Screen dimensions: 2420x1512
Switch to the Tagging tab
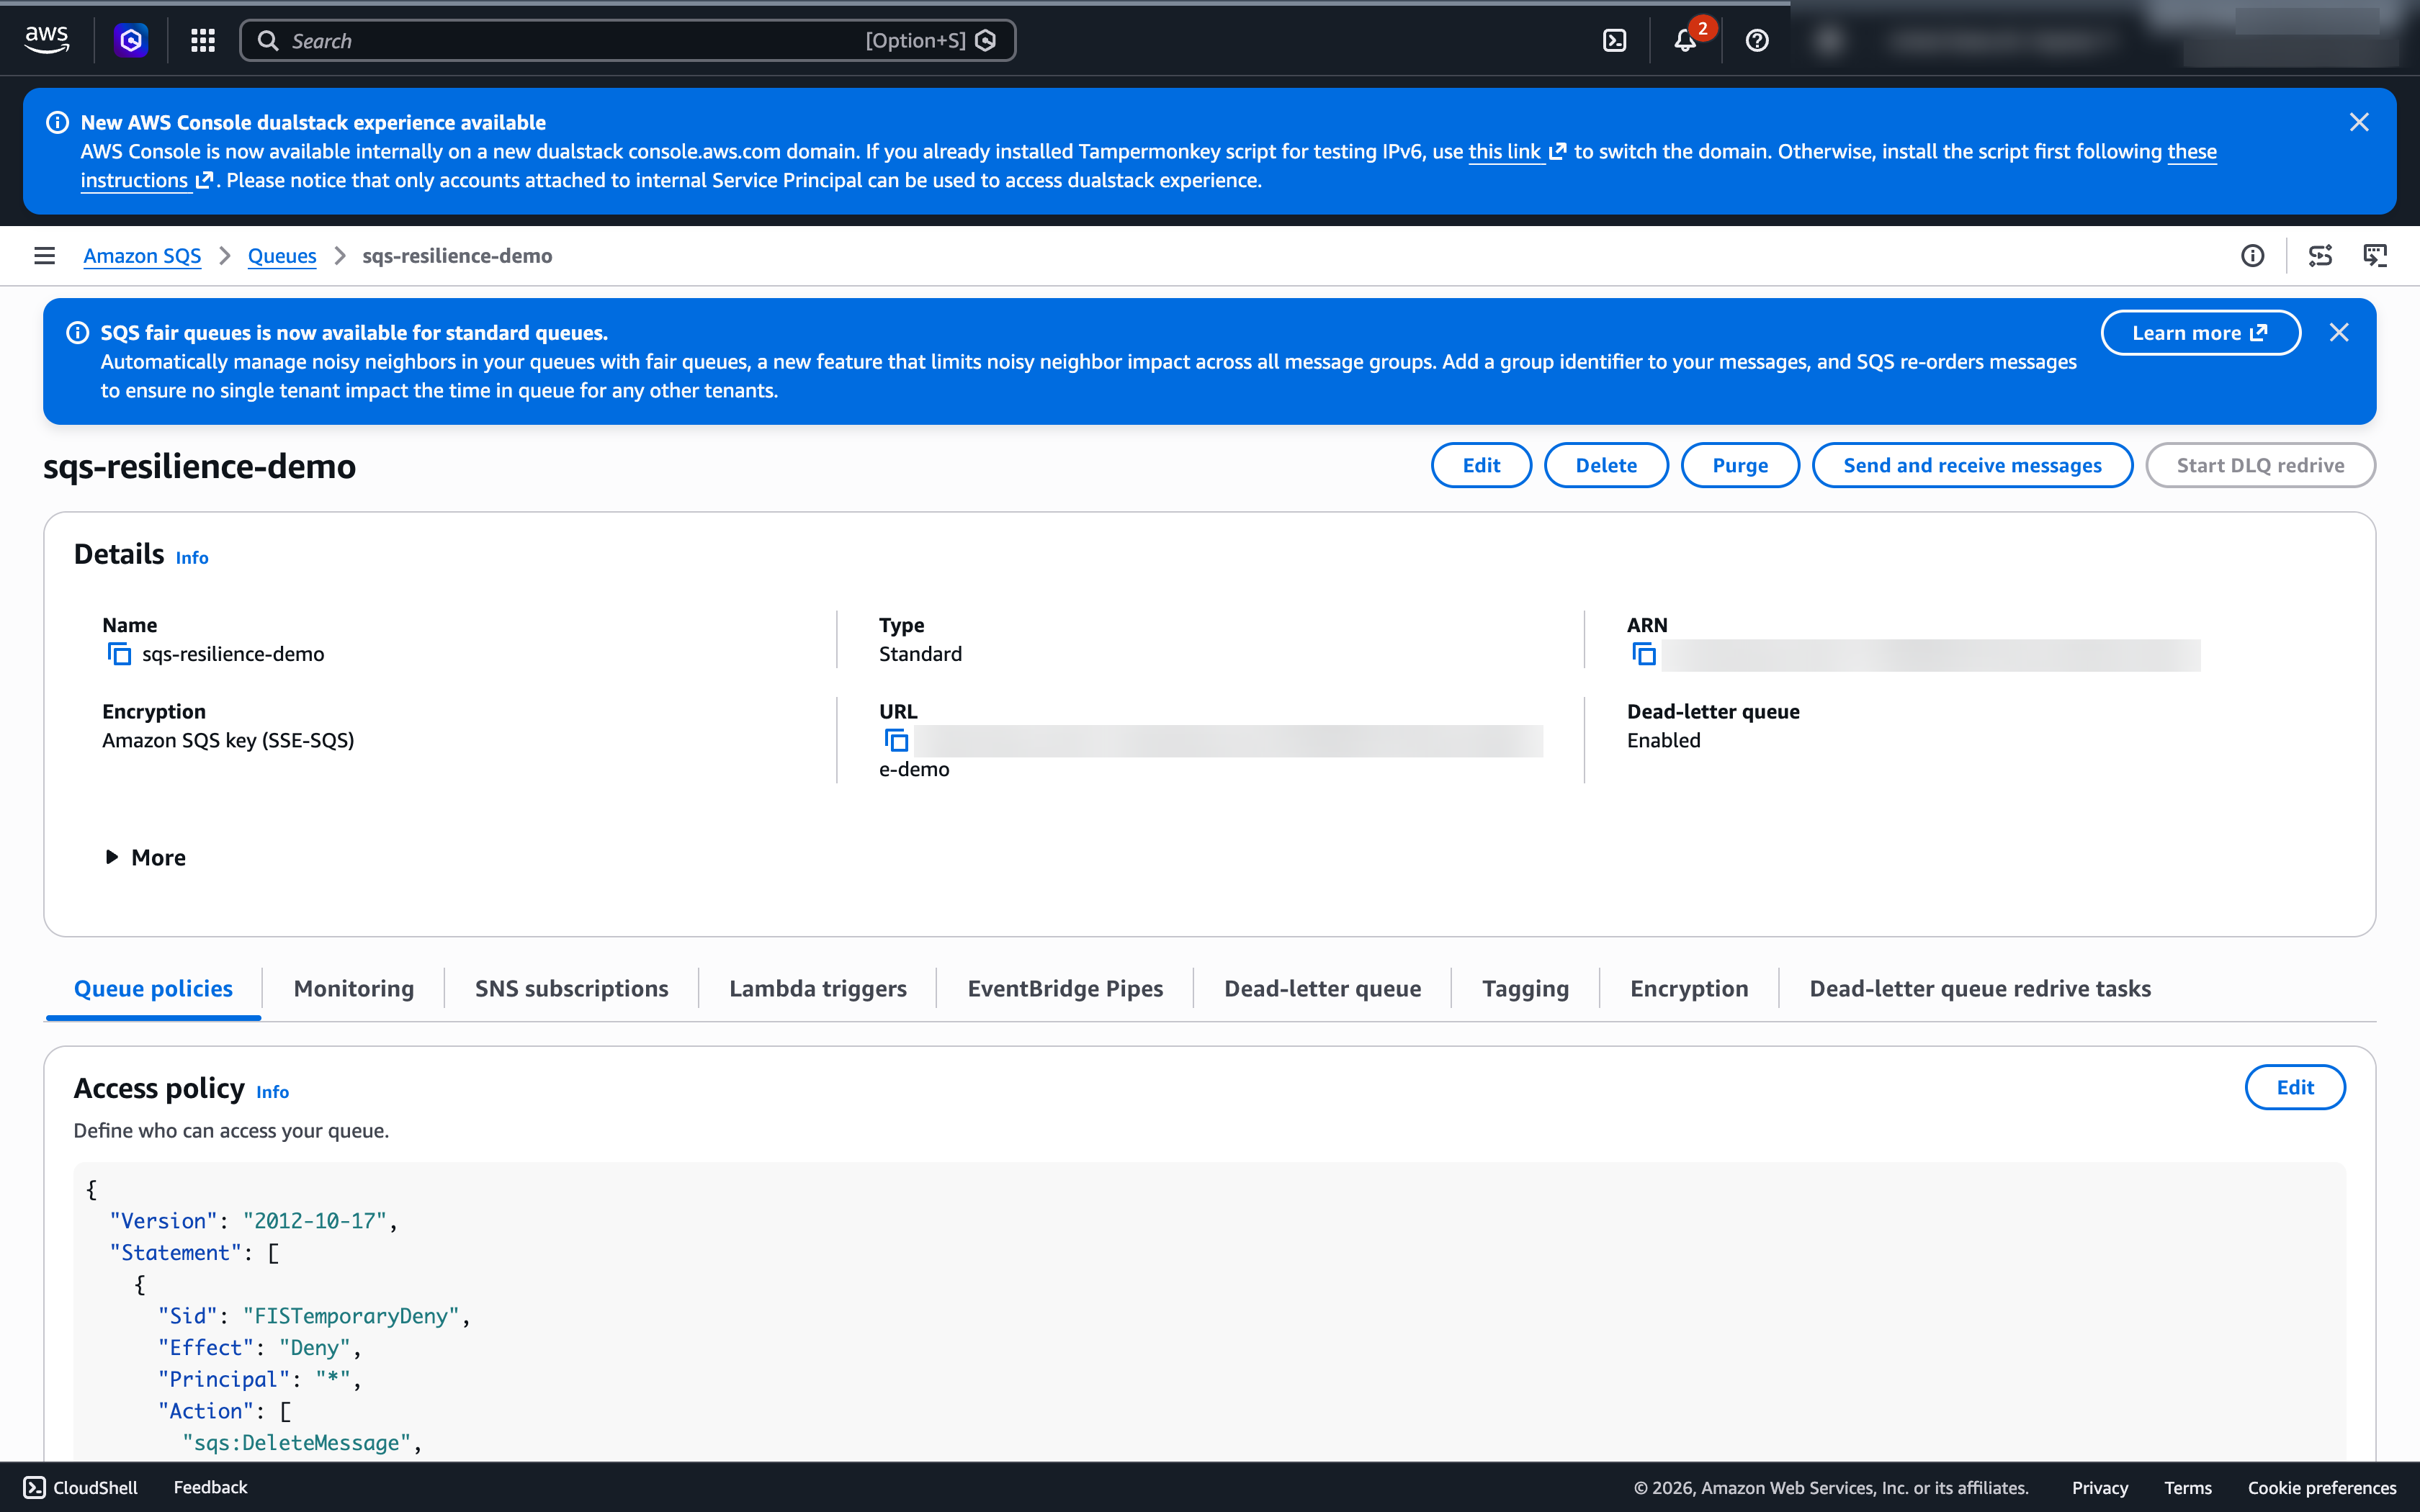1525,988
